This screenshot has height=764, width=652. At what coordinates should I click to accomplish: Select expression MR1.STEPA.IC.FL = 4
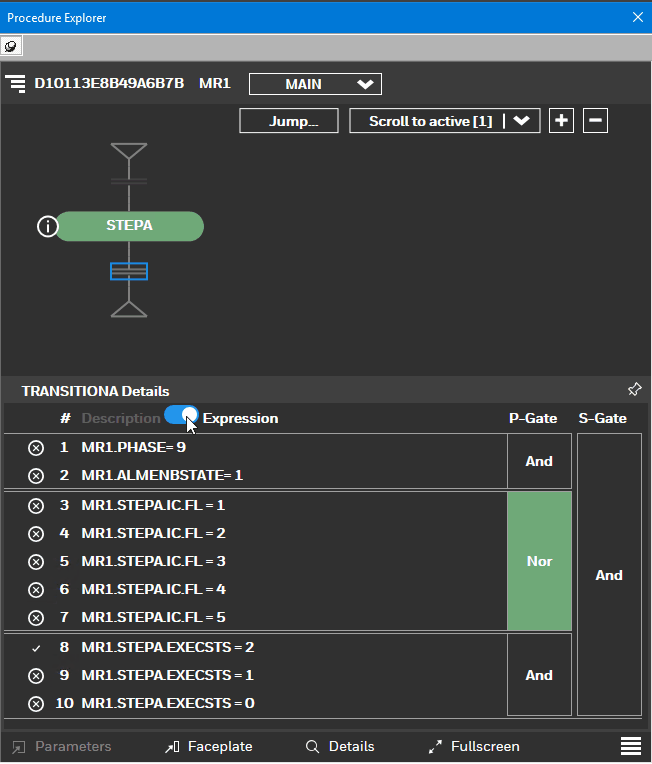(153, 590)
